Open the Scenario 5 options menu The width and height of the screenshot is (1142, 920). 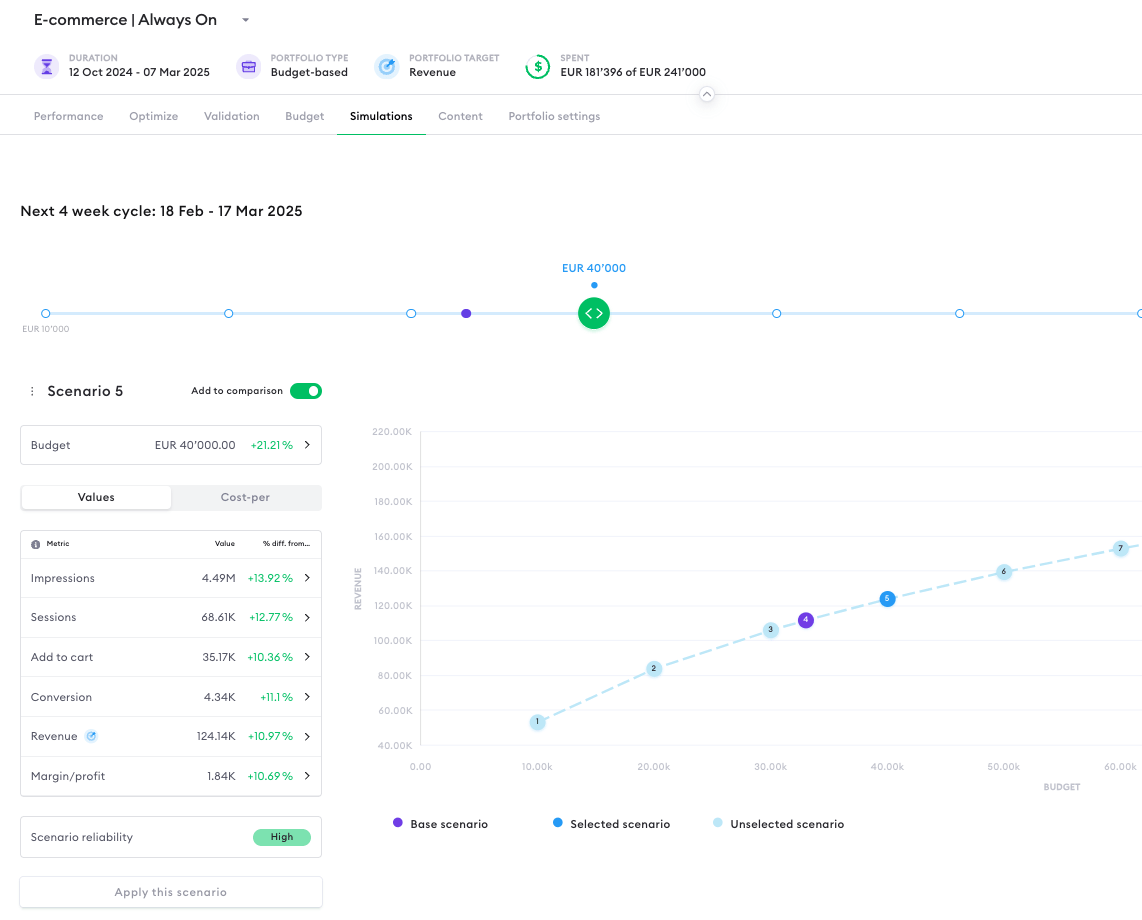click(32, 391)
